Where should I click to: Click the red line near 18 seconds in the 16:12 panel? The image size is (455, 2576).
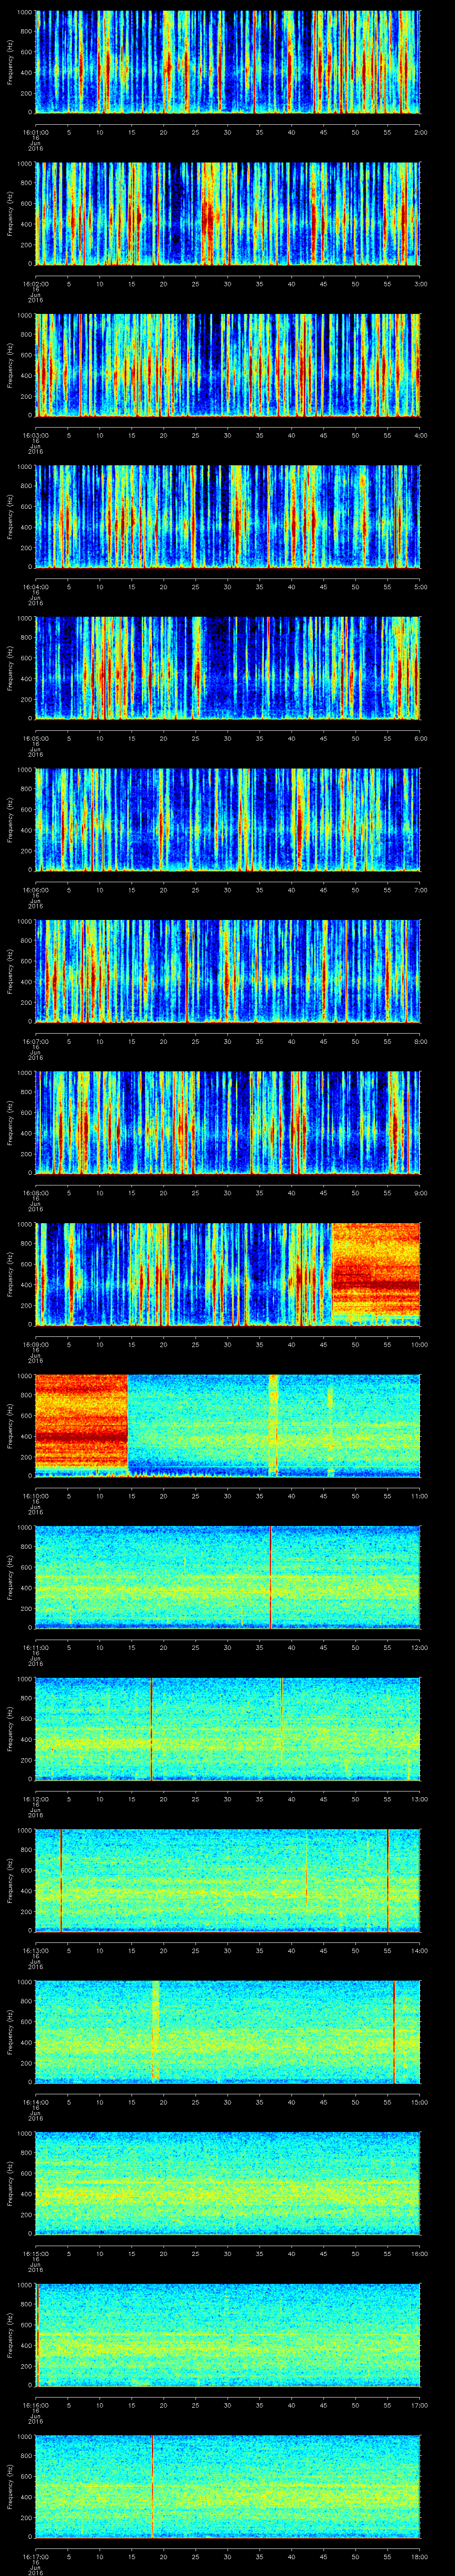[151, 1728]
